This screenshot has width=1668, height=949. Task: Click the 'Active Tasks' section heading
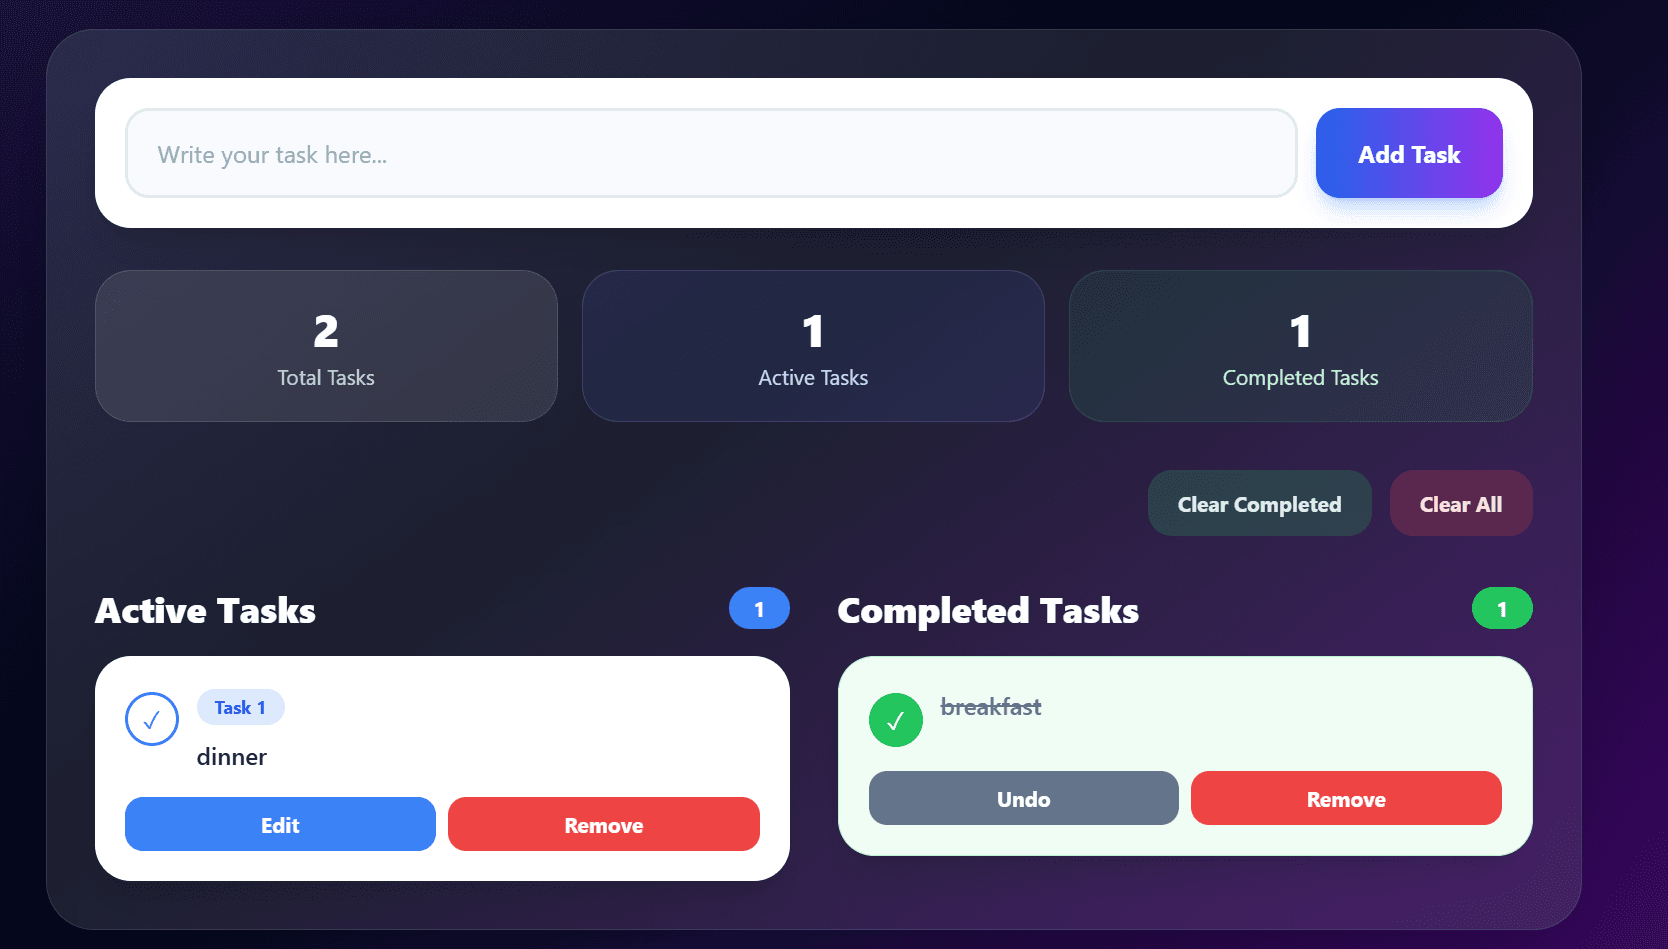[x=205, y=610]
